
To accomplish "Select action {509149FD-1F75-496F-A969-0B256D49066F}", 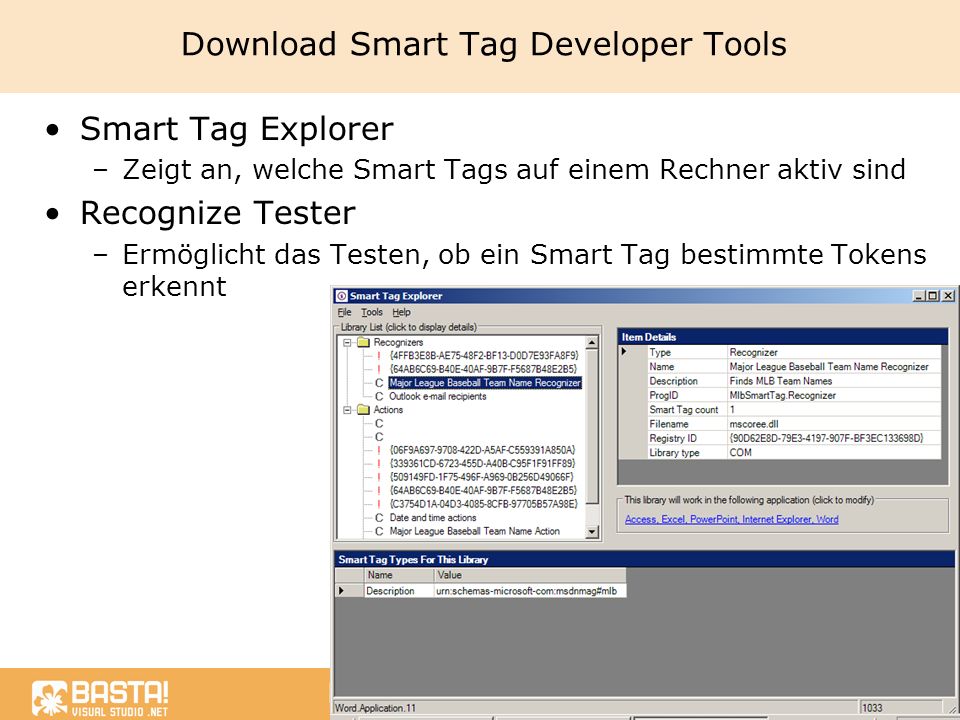I will (x=481, y=477).
